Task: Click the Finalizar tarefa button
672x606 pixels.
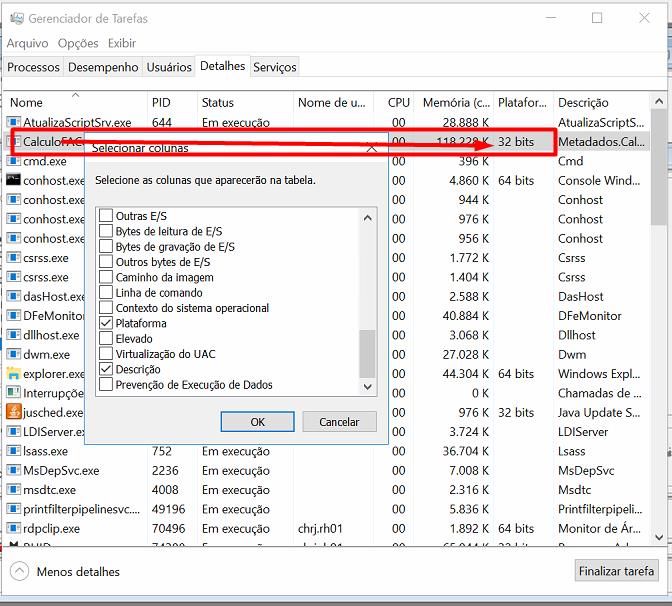Action: pyautogui.click(x=617, y=572)
